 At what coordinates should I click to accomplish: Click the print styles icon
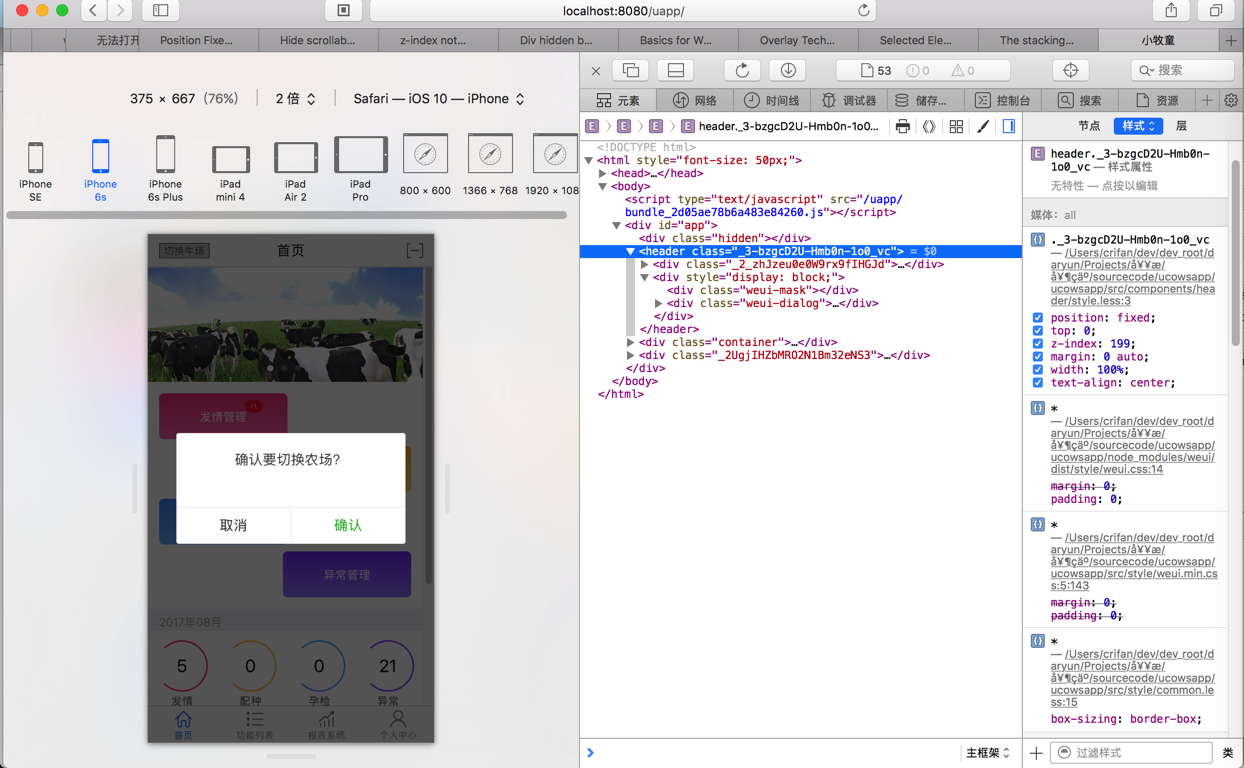(903, 127)
